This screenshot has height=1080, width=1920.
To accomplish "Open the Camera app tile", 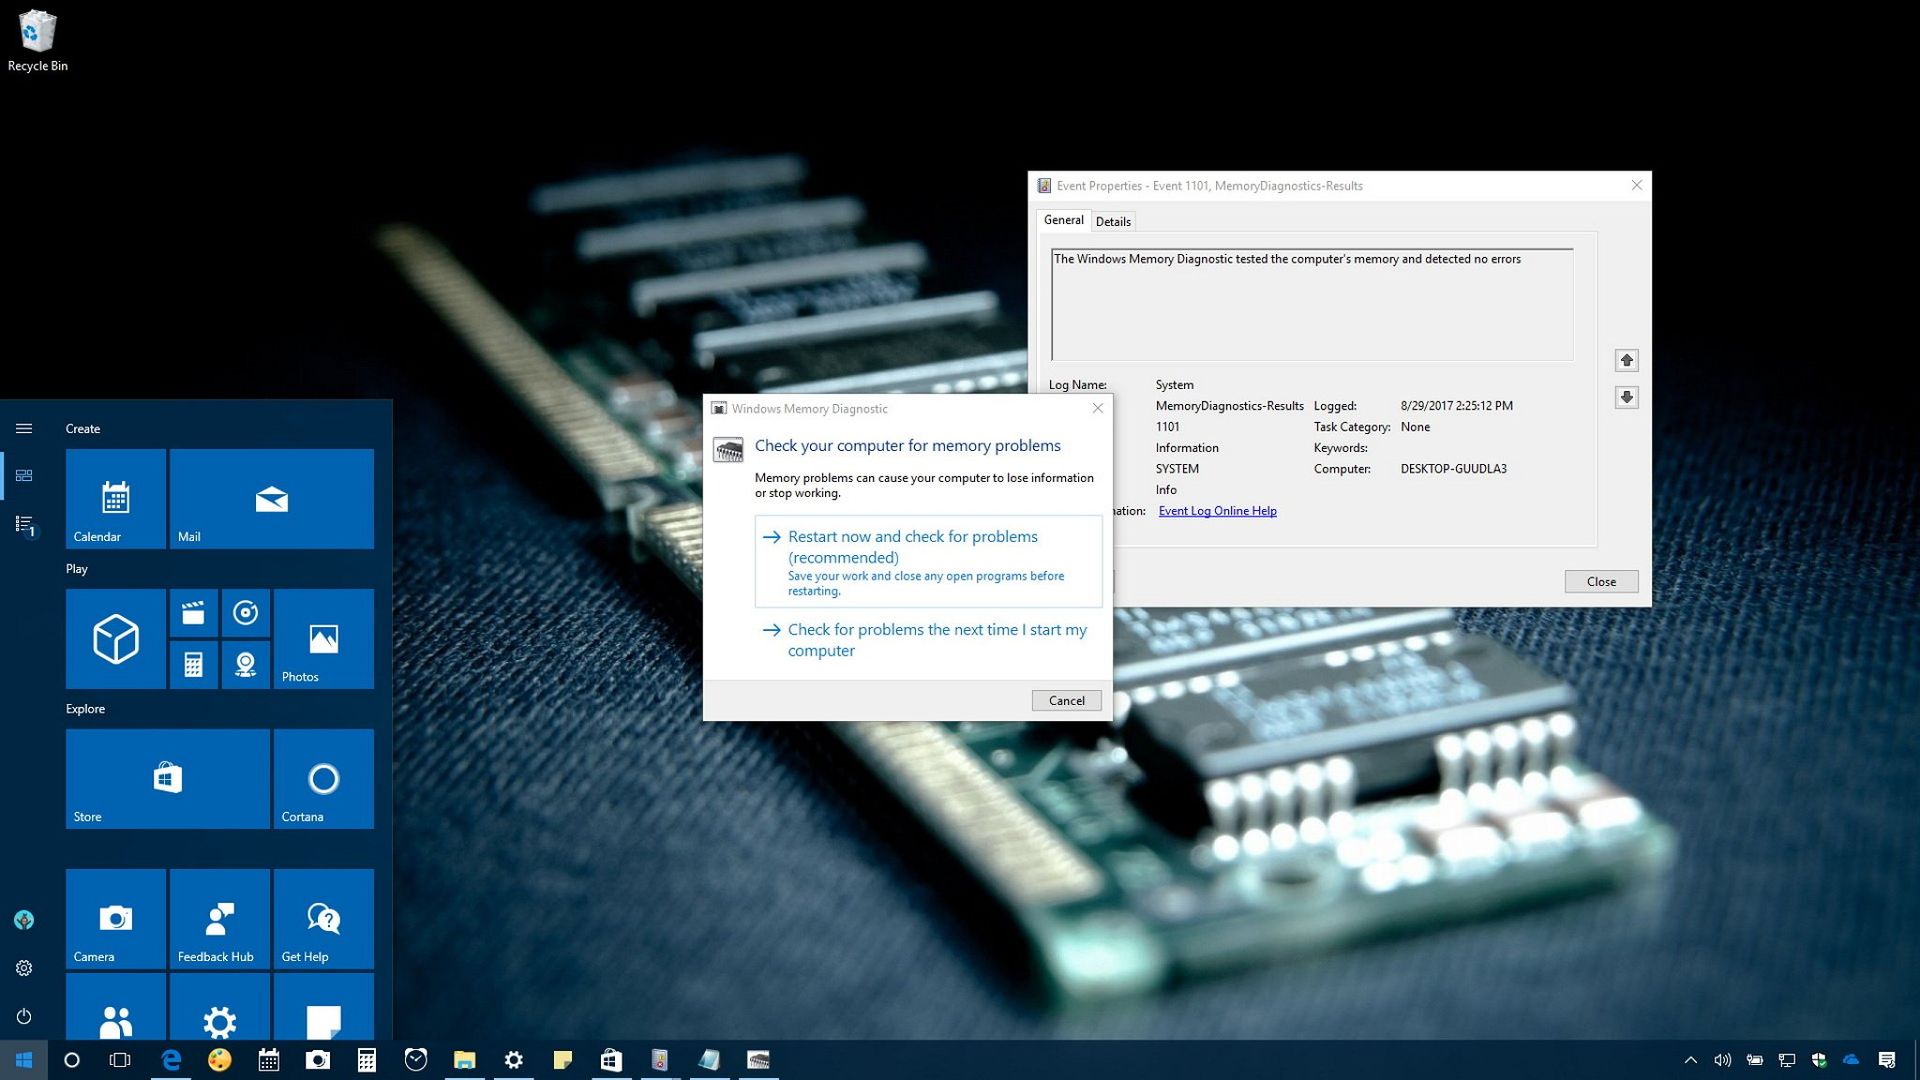I will point(115,917).
